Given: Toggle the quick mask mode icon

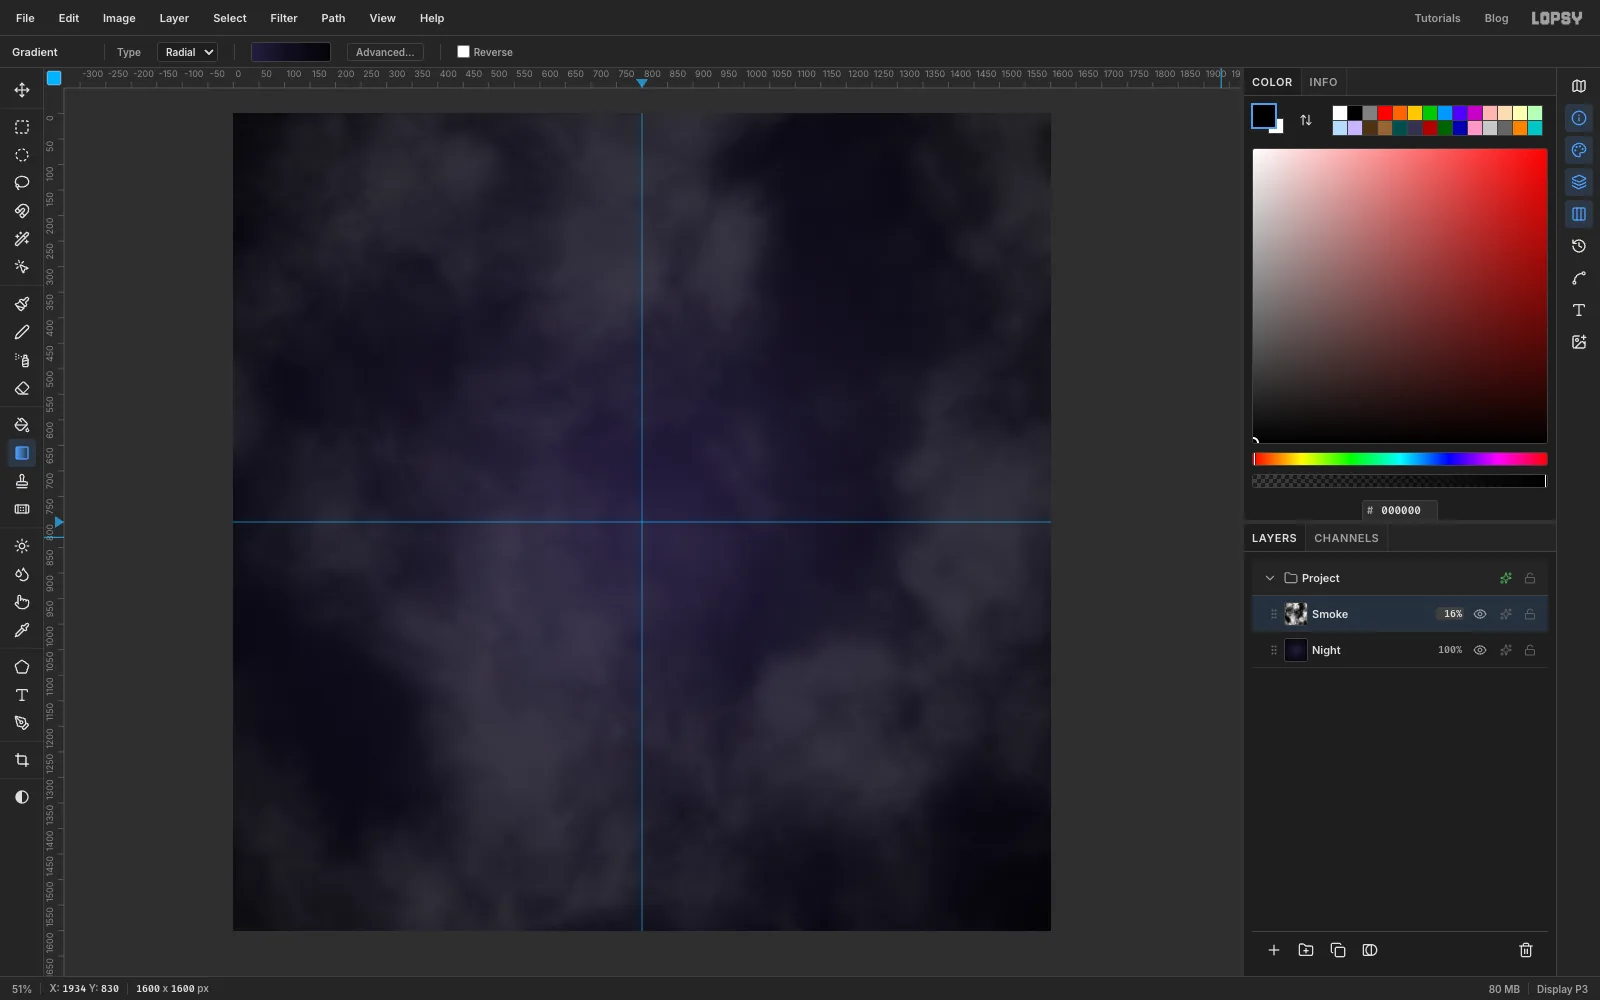Looking at the screenshot, I should tap(22, 797).
